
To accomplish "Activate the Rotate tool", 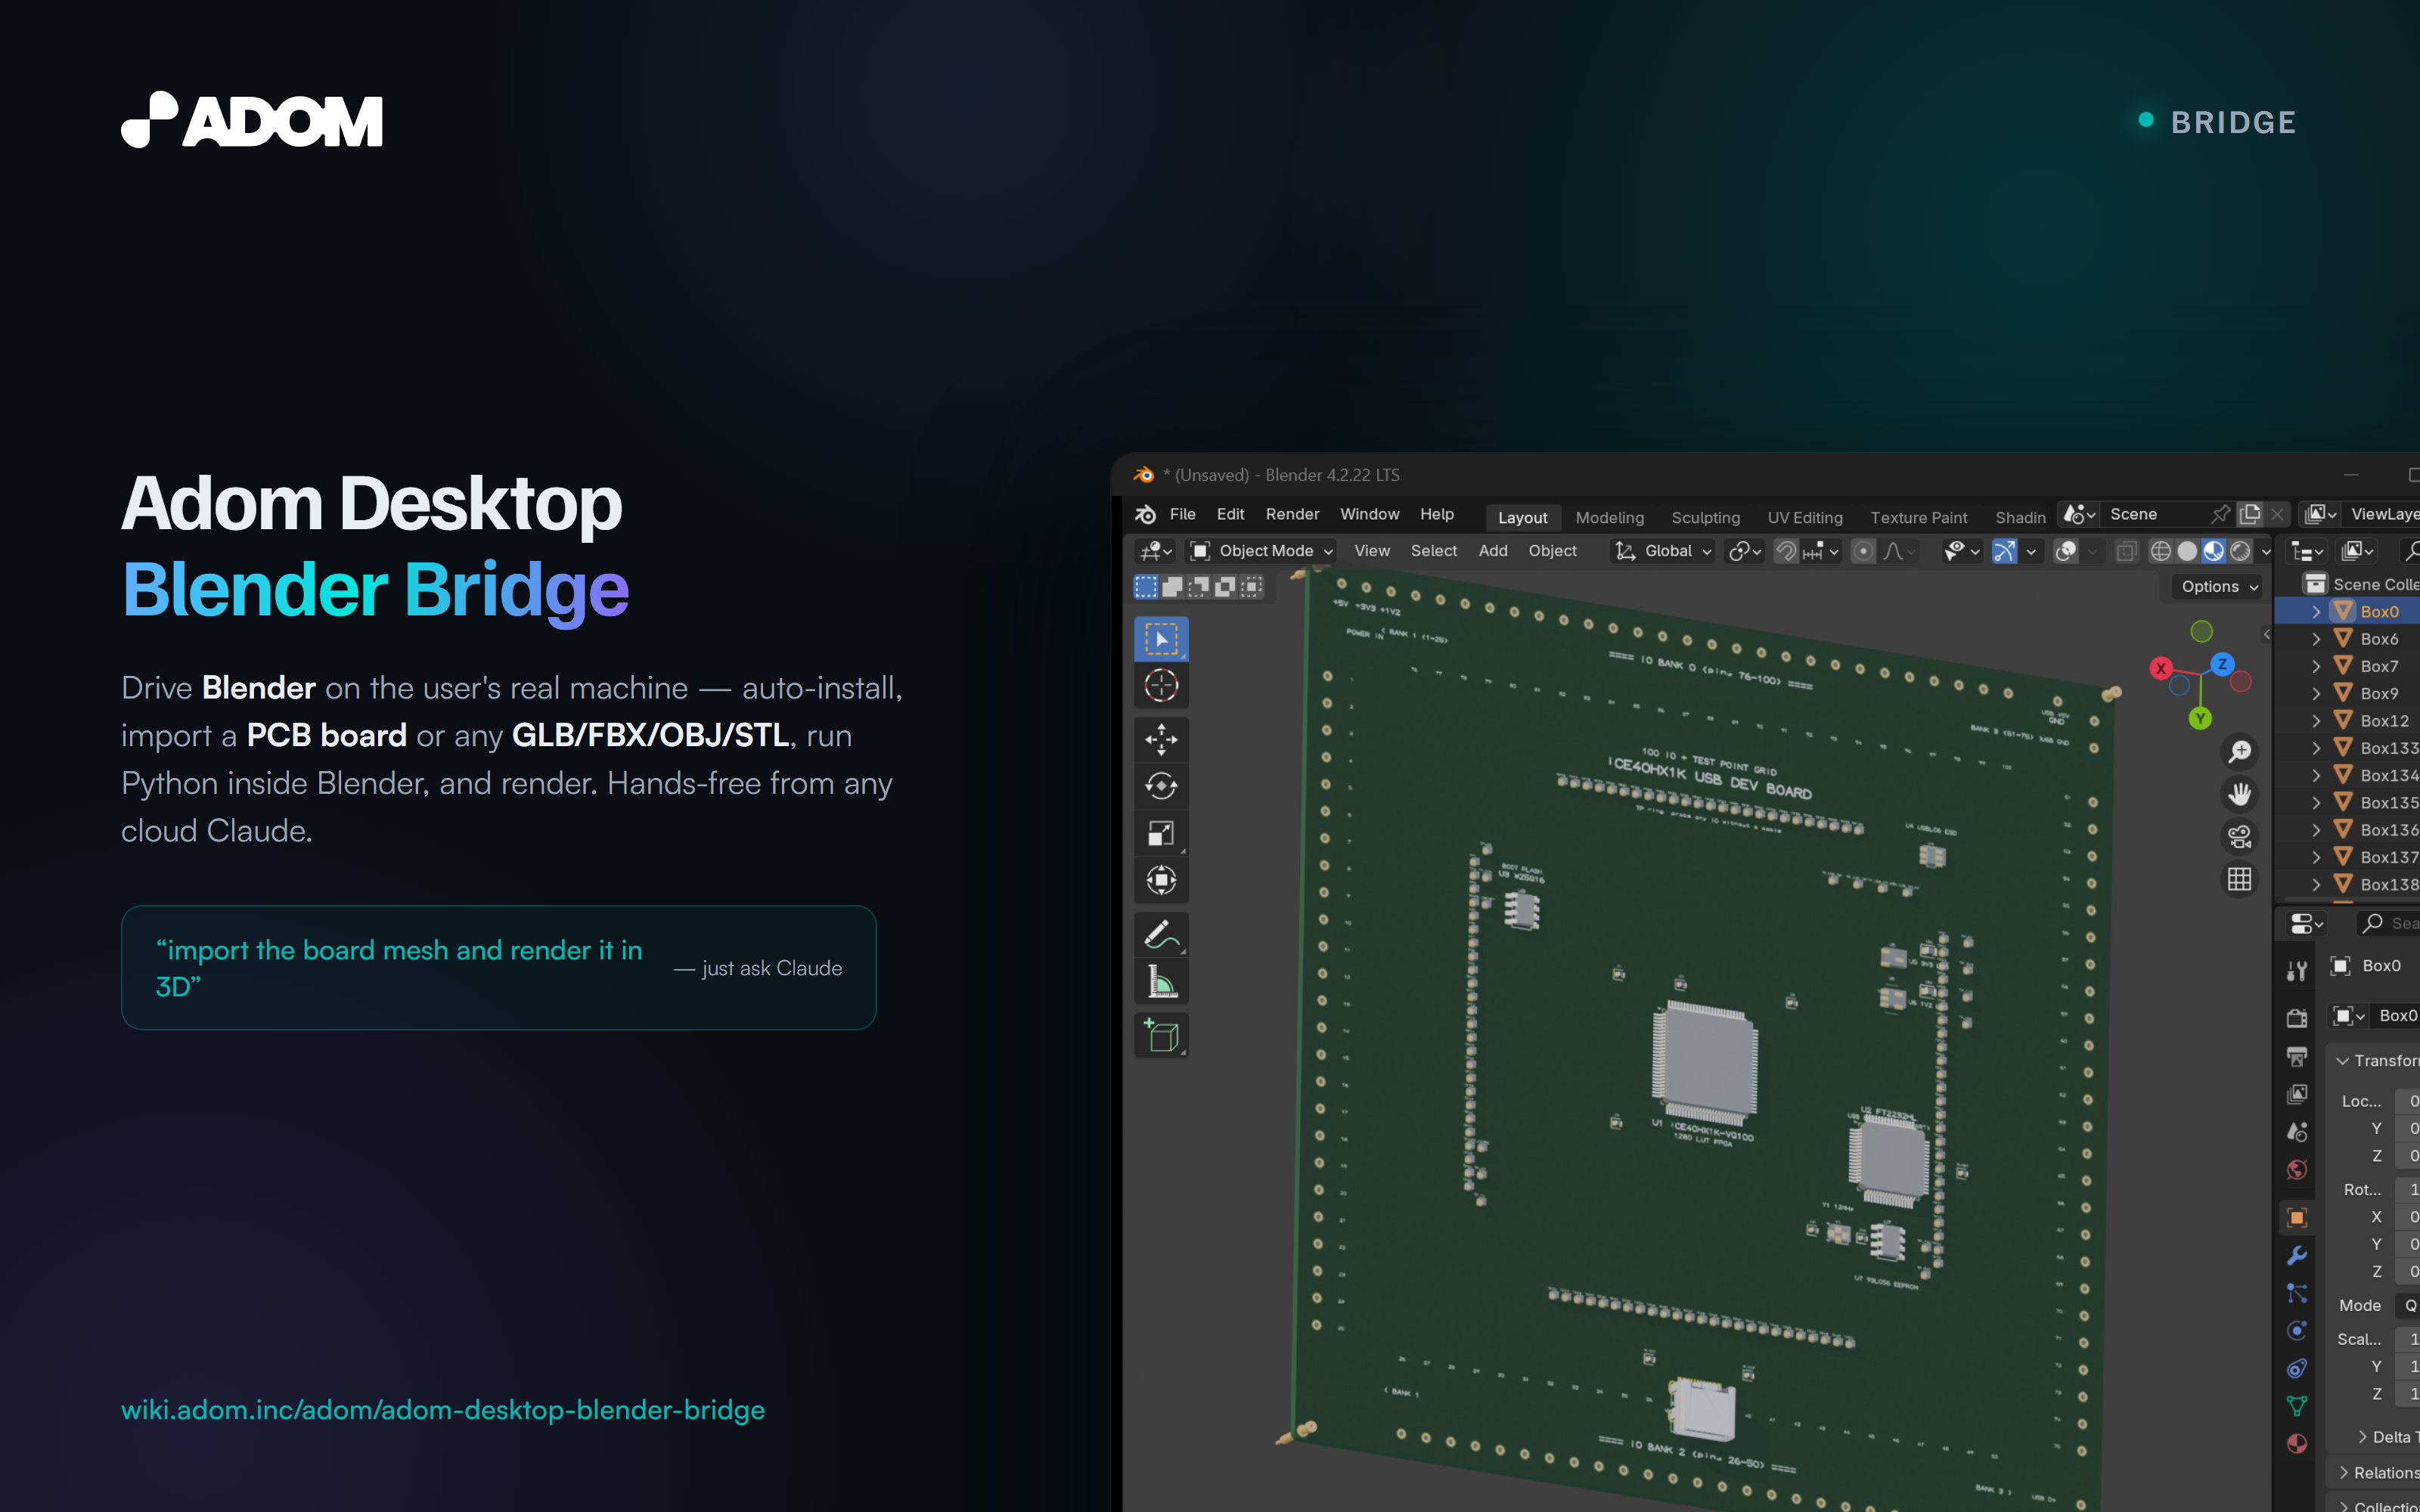I will 1161,787.
